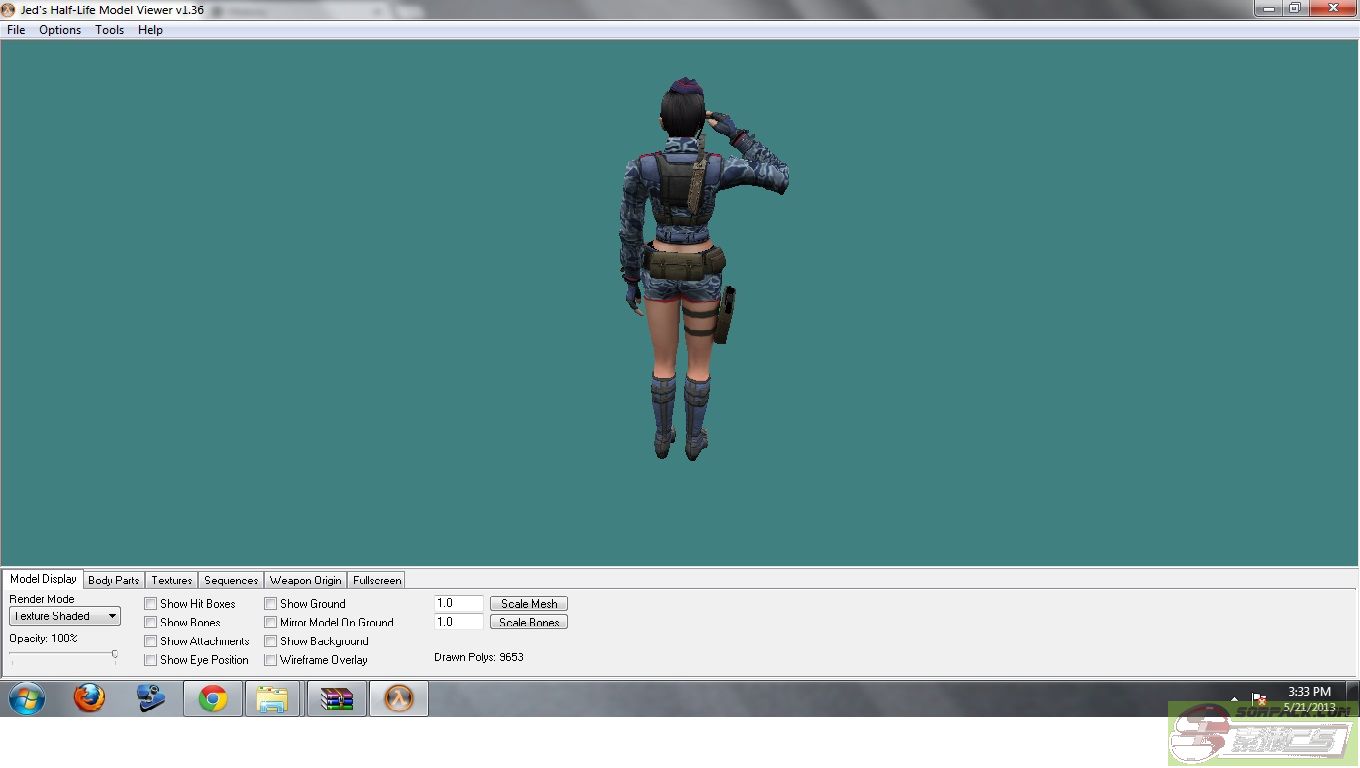Enable Mirror Model On Ground checkbox
The width and height of the screenshot is (1360, 768).
[x=271, y=622]
